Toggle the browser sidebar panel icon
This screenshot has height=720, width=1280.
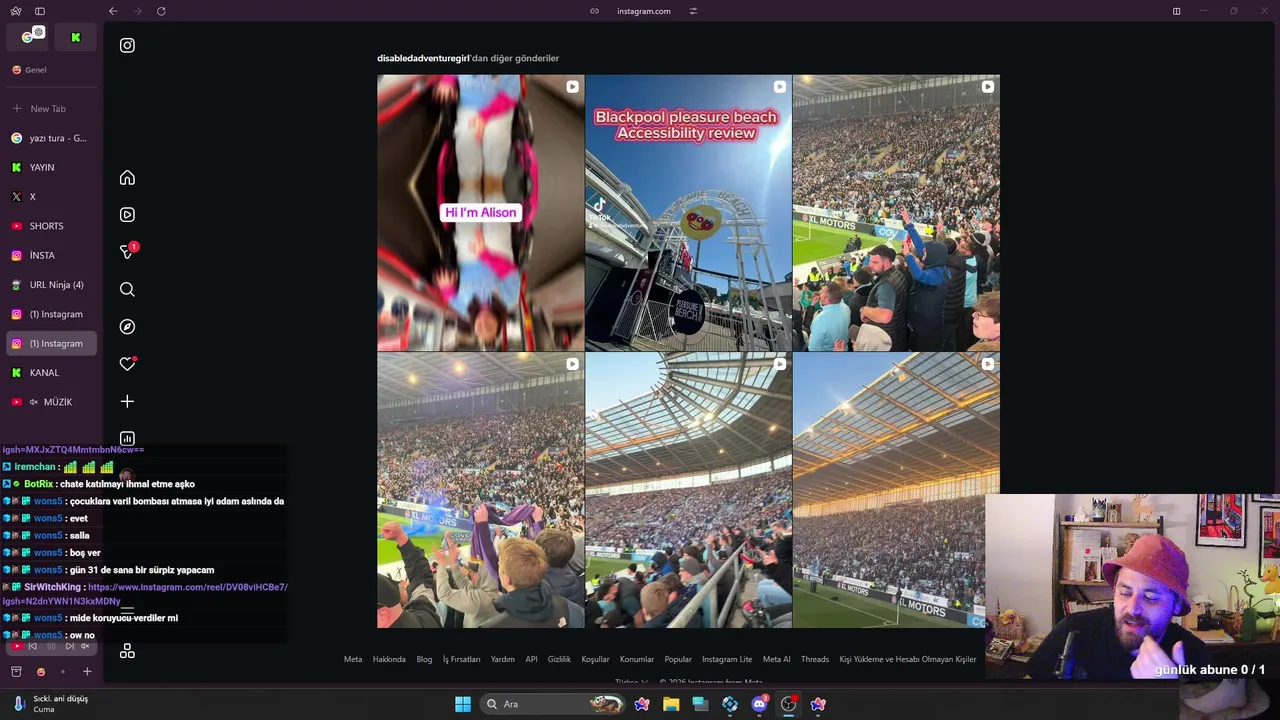(40, 11)
